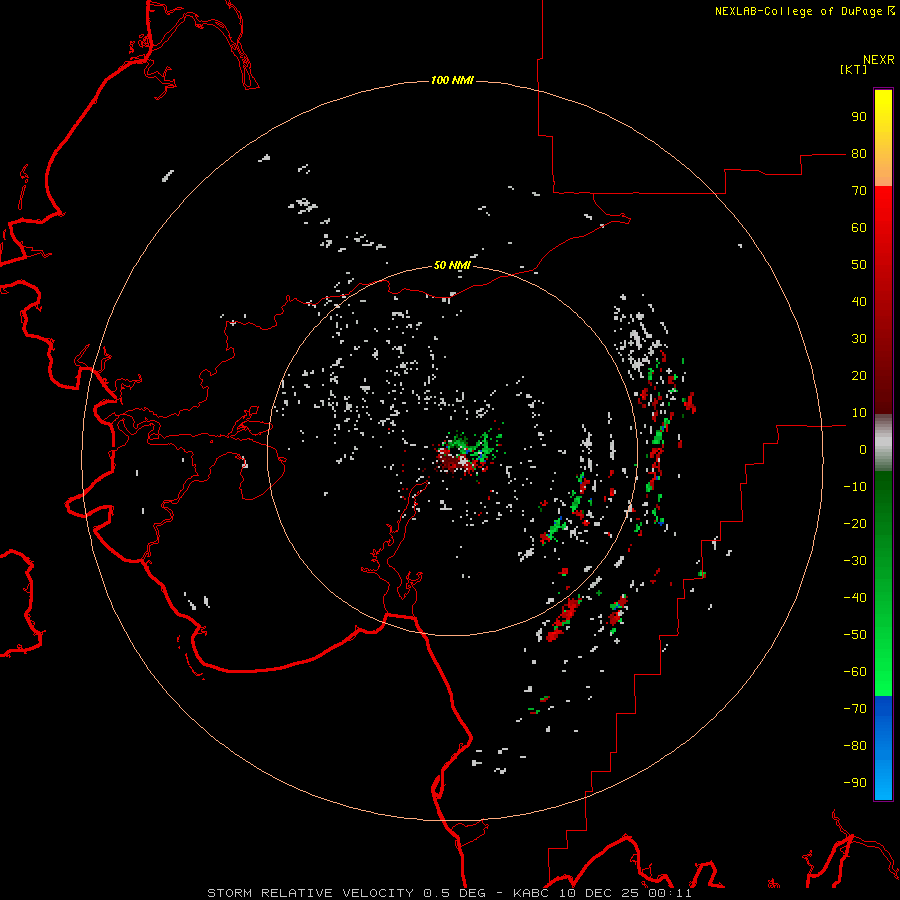The height and width of the screenshot is (900, 900).
Task: Click the -80 value on velocity scale
Action: pos(855,746)
